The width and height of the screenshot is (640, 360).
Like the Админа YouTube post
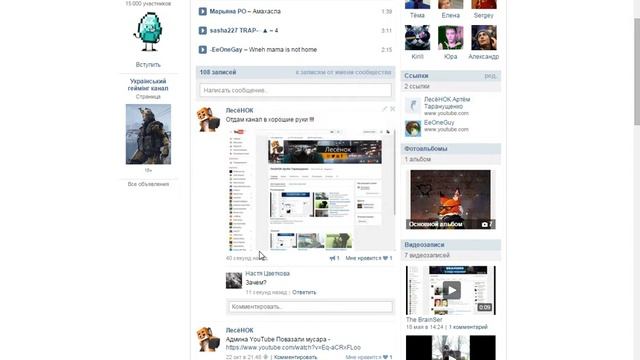point(369,357)
